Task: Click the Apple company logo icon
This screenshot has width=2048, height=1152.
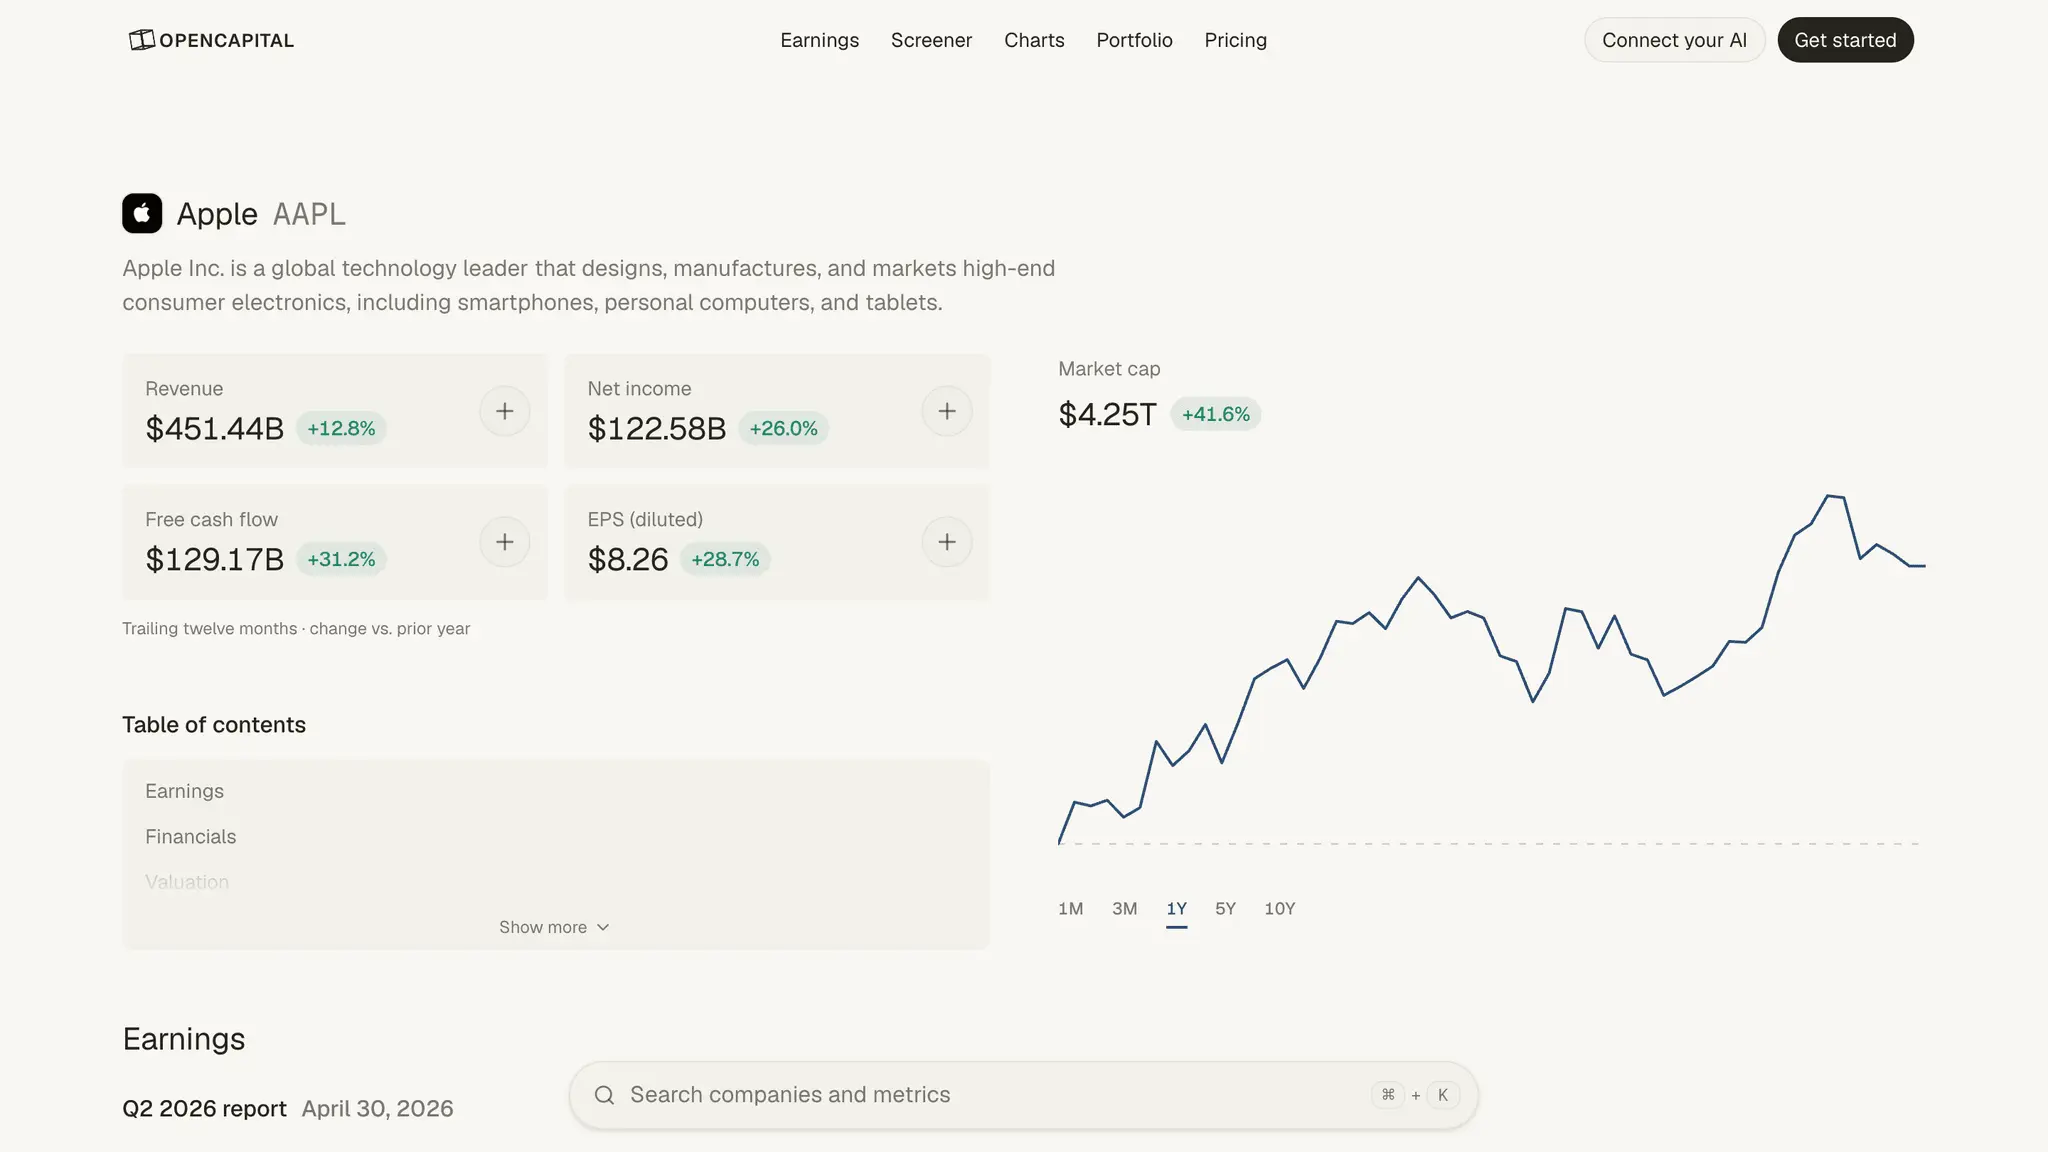Action: (142, 213)
